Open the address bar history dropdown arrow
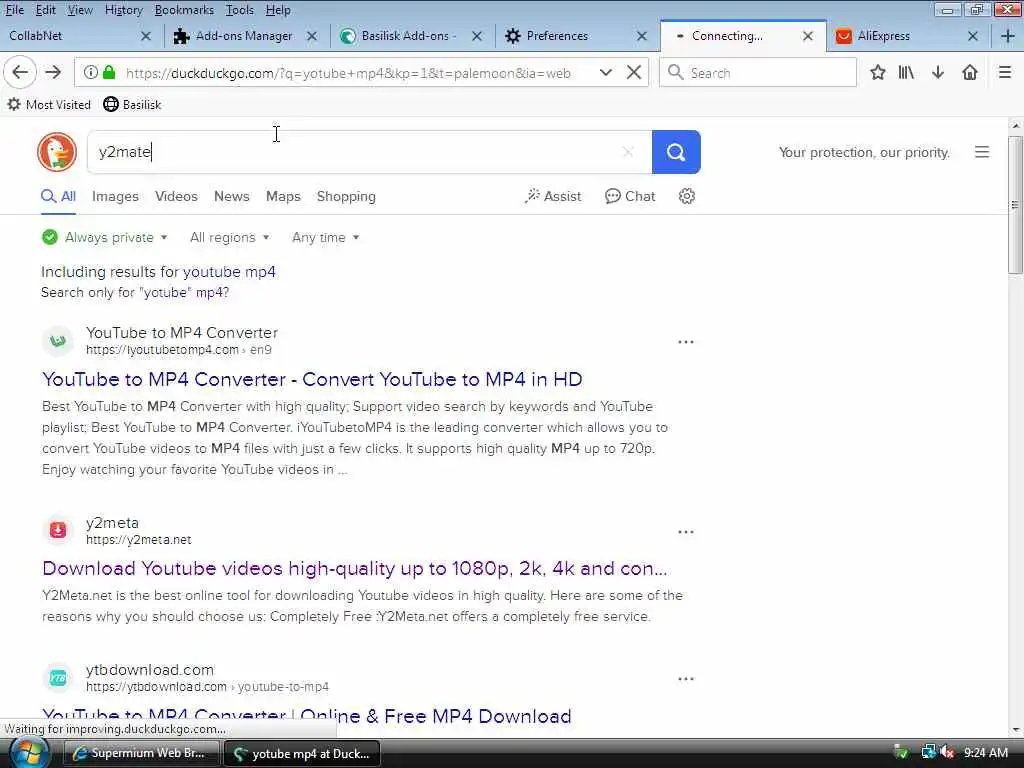The height and width of the screenshot is (768, 1024). point(605,72)
